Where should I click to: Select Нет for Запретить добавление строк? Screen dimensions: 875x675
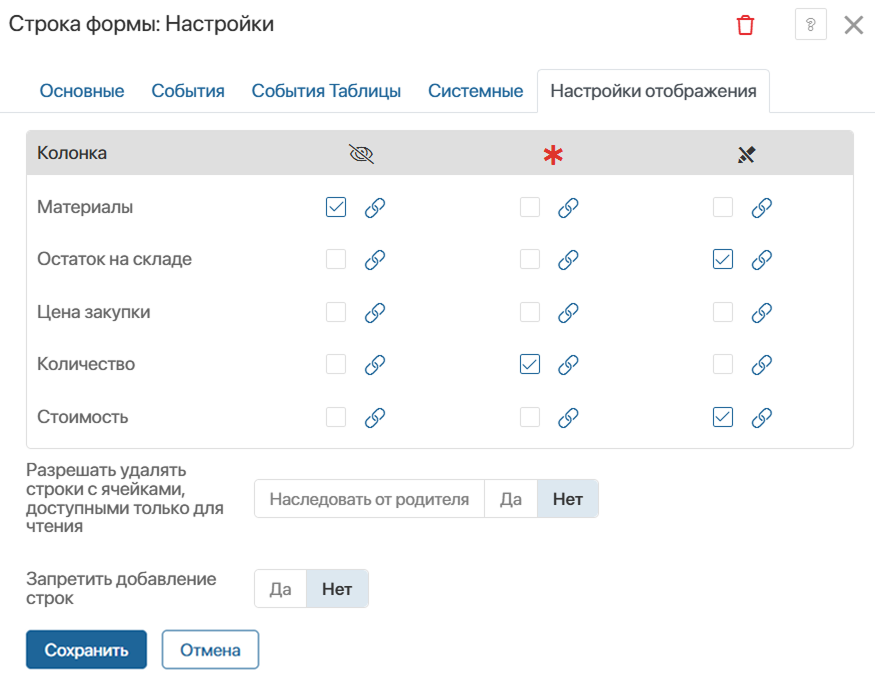337,589
